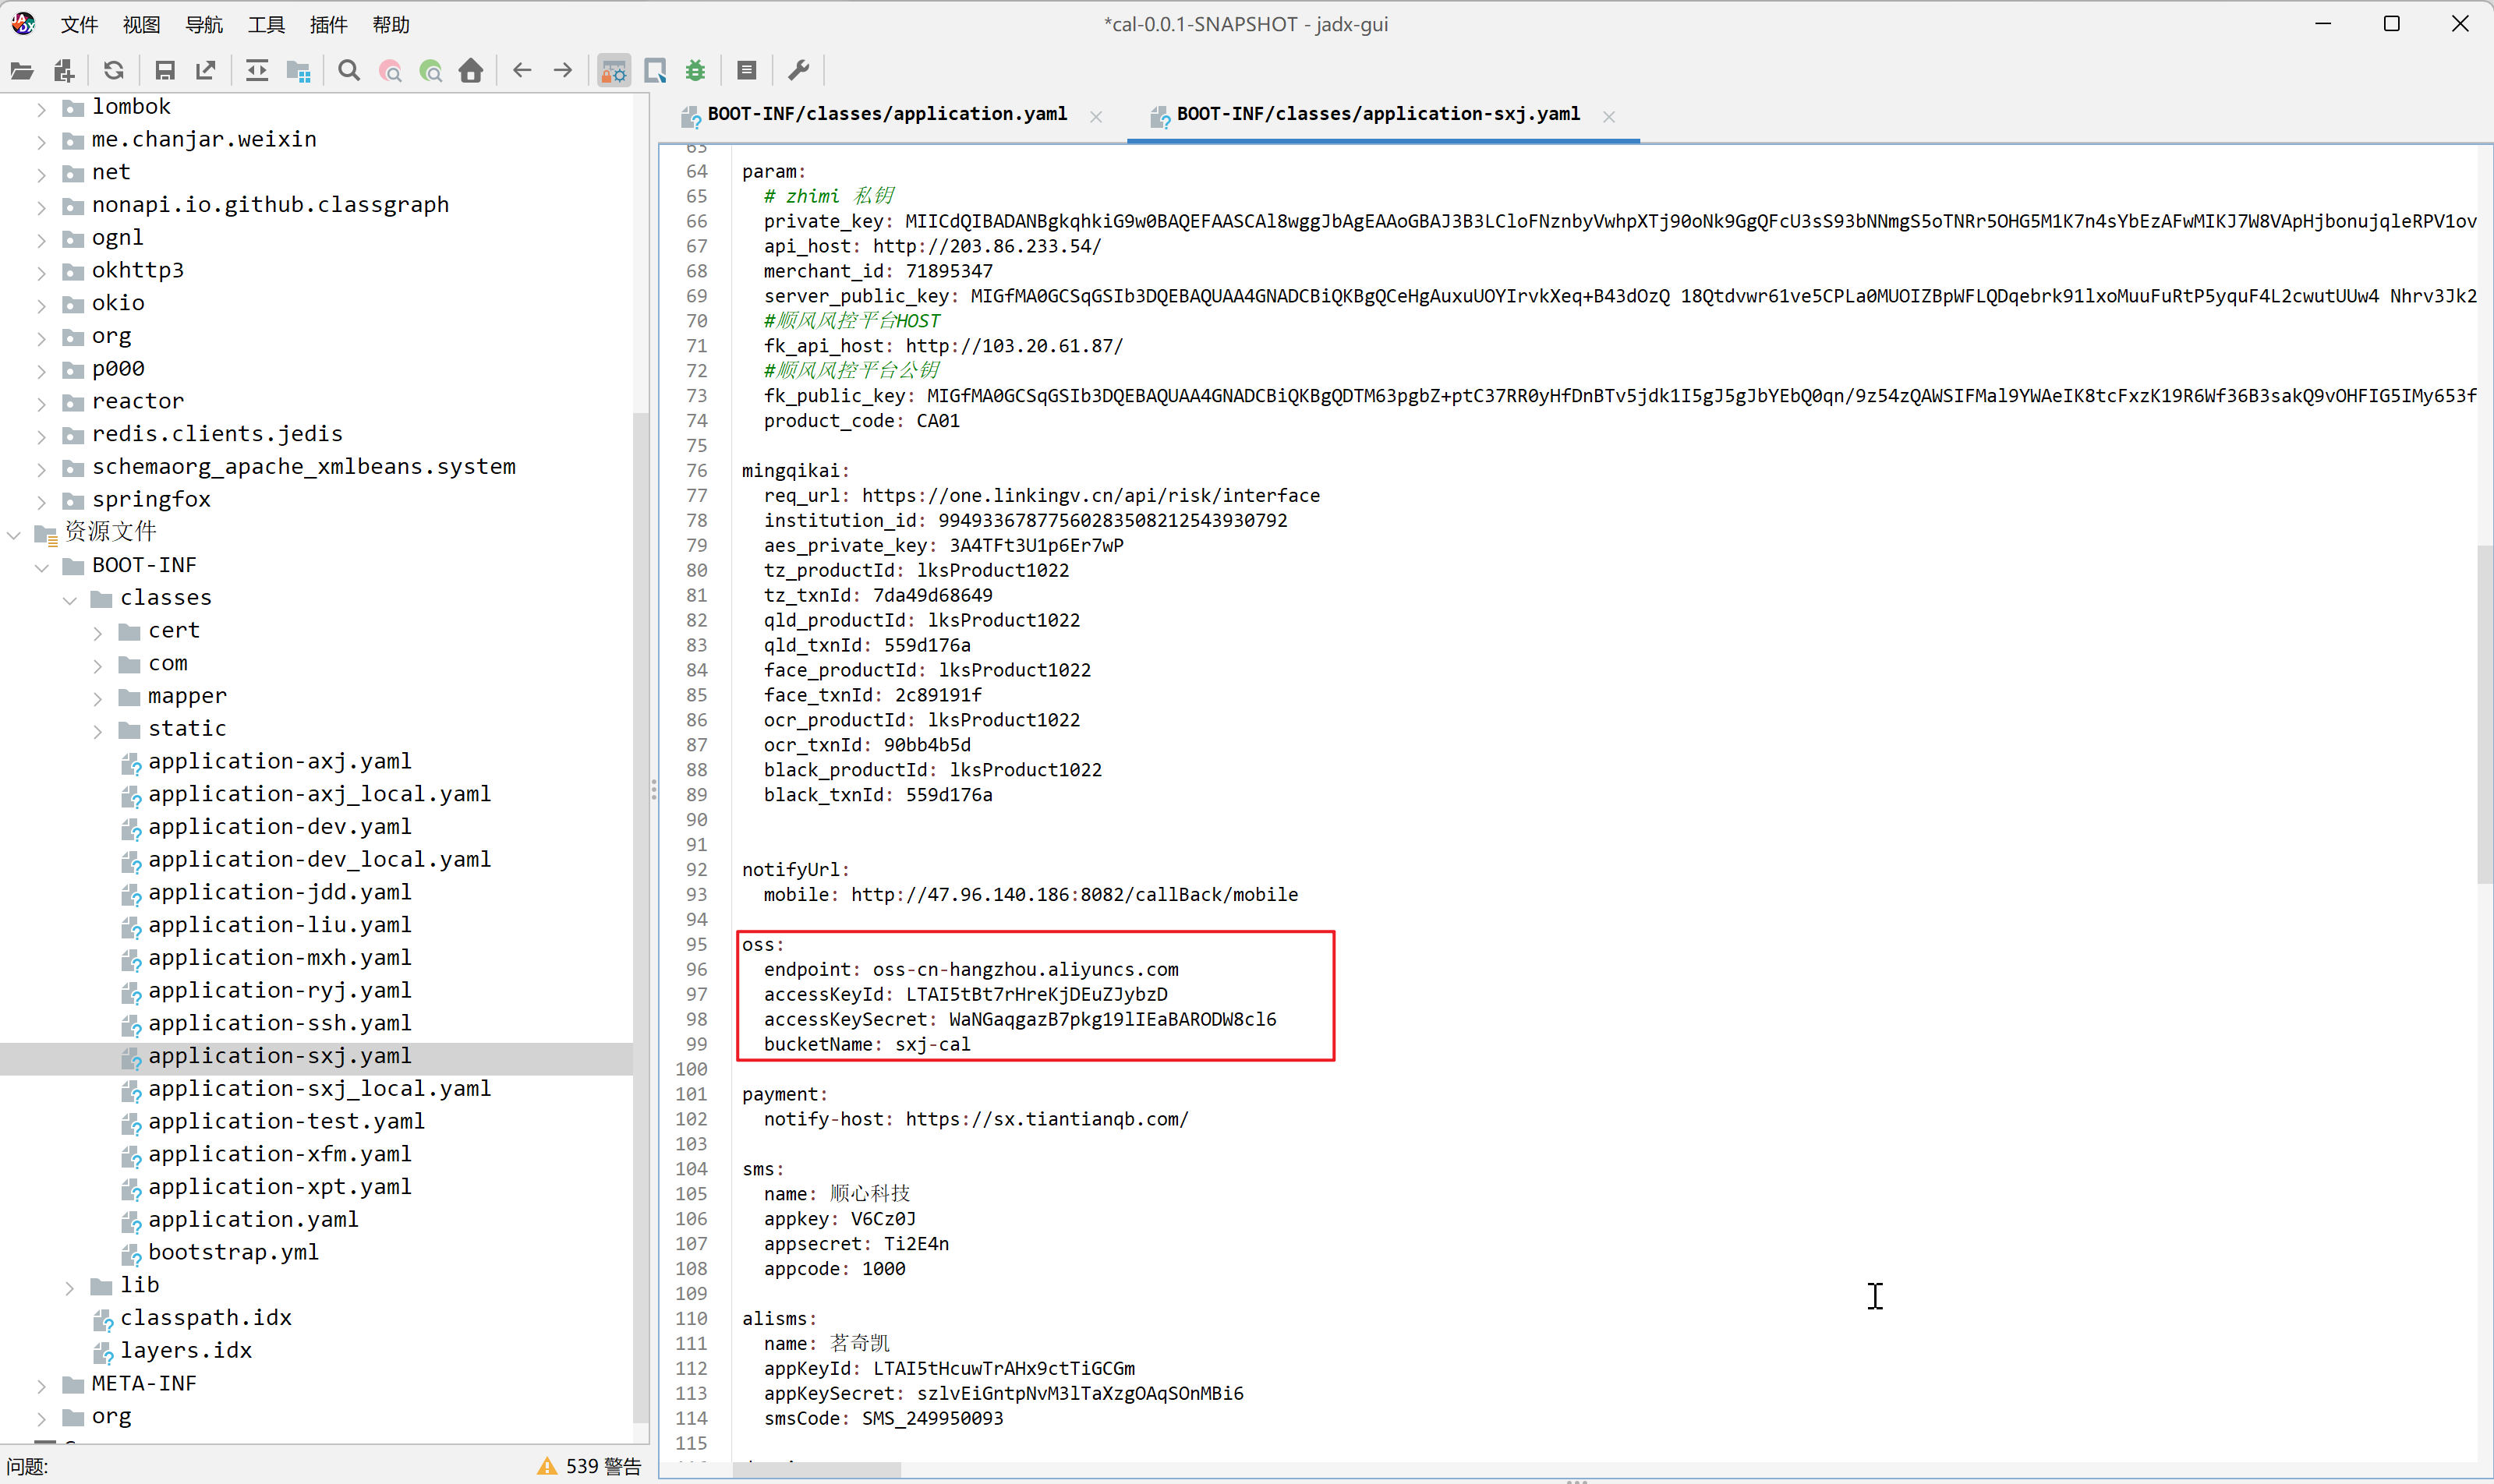This screenshot has width=2494, height=1484.
Task: Open application-dev.yaml in tree
Action: [279, 827]
